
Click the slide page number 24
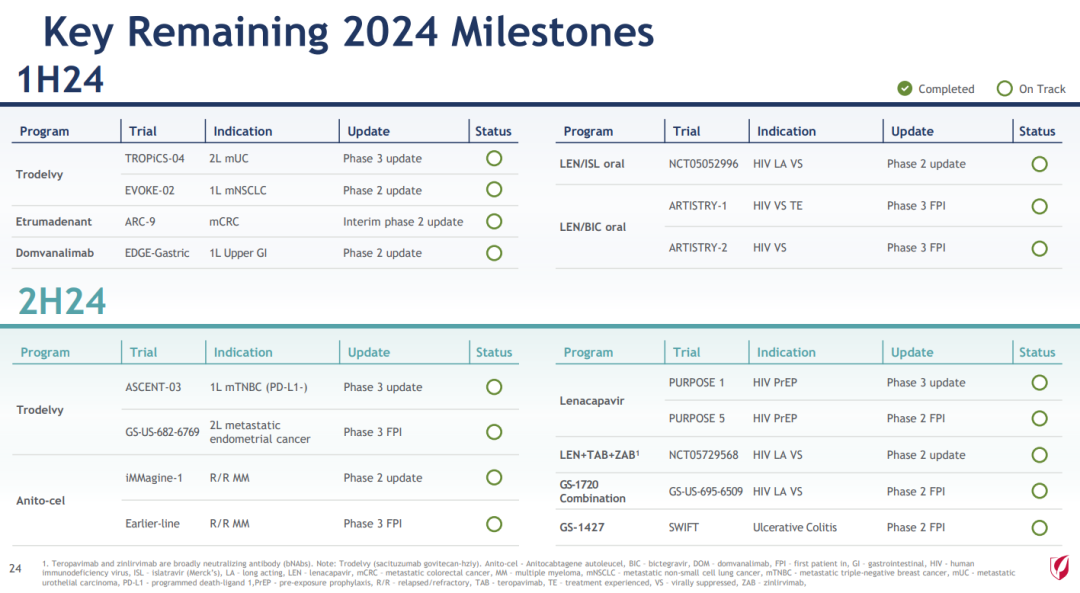(x=15, y=568)
